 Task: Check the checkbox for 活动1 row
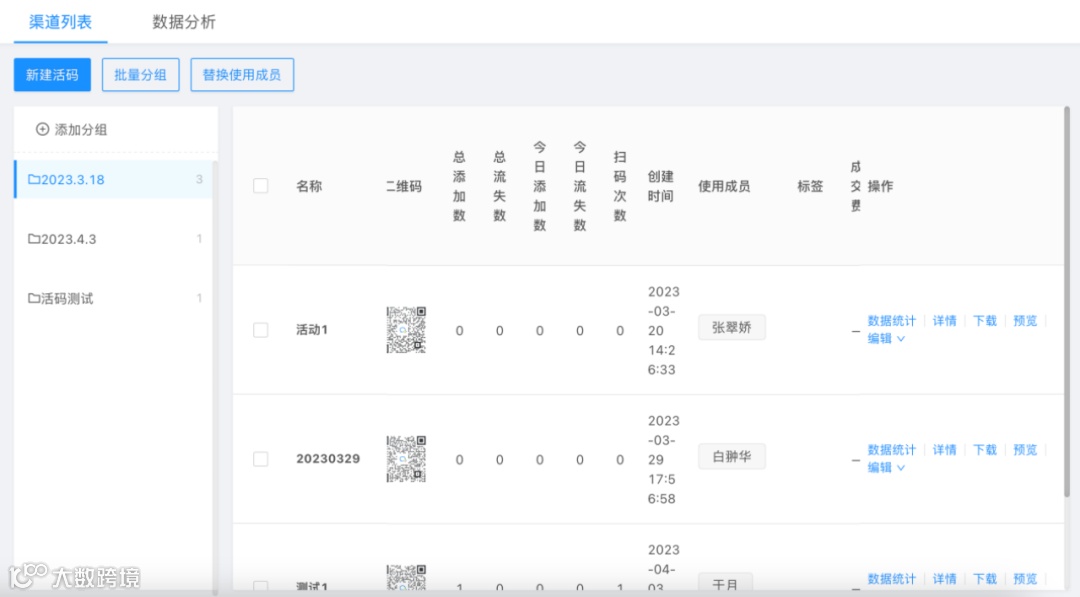coord(260,330)
